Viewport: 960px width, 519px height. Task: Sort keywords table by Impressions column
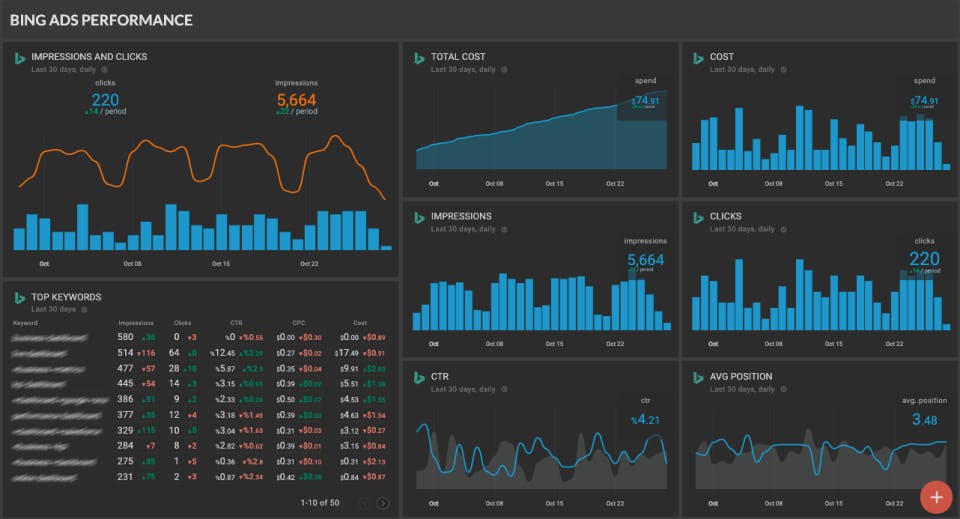(x=136, y=323)
